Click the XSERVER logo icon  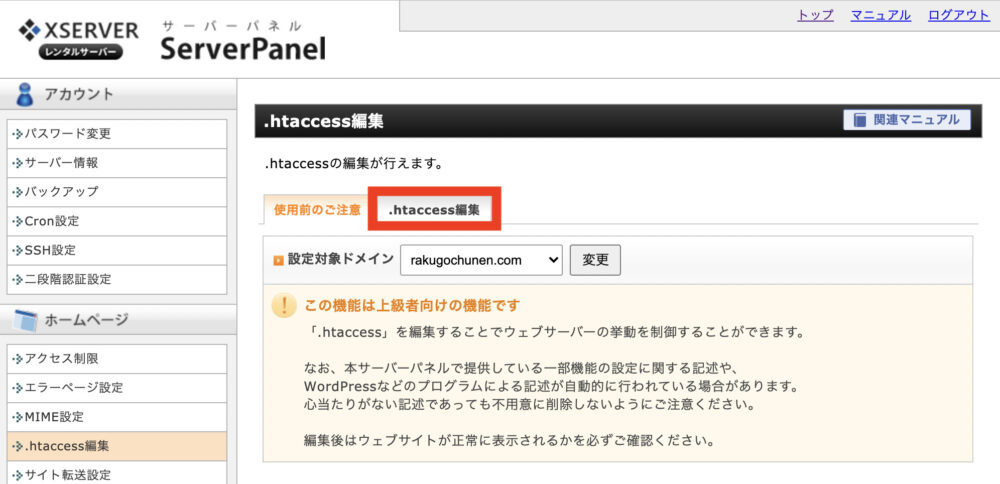[29, 30]
